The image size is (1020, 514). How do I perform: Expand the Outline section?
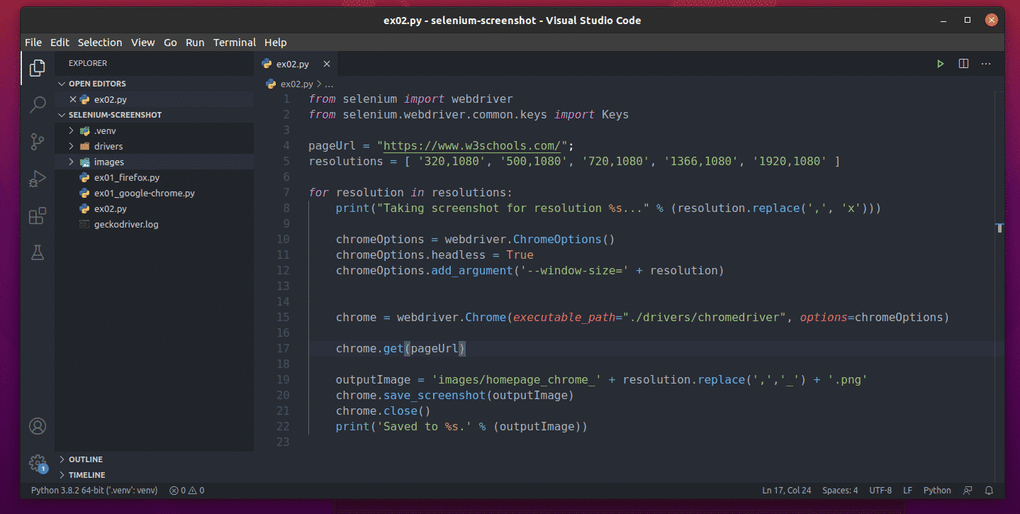[x=62, y=459]
